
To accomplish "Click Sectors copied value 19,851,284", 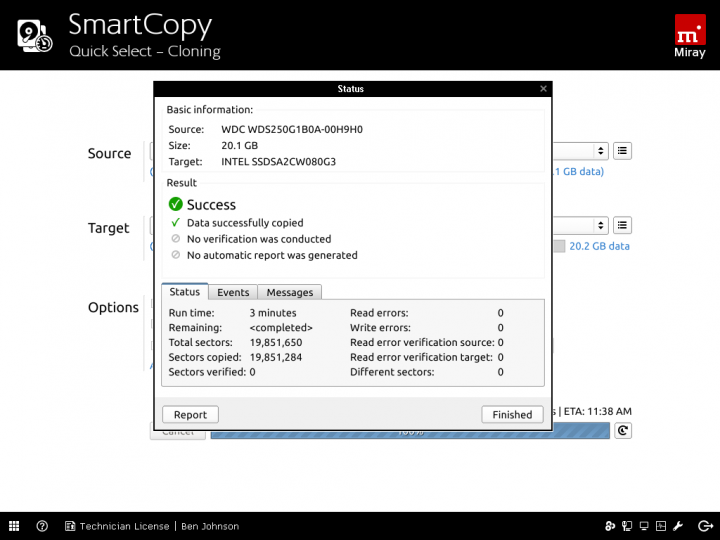I will [x=276, y=357].
